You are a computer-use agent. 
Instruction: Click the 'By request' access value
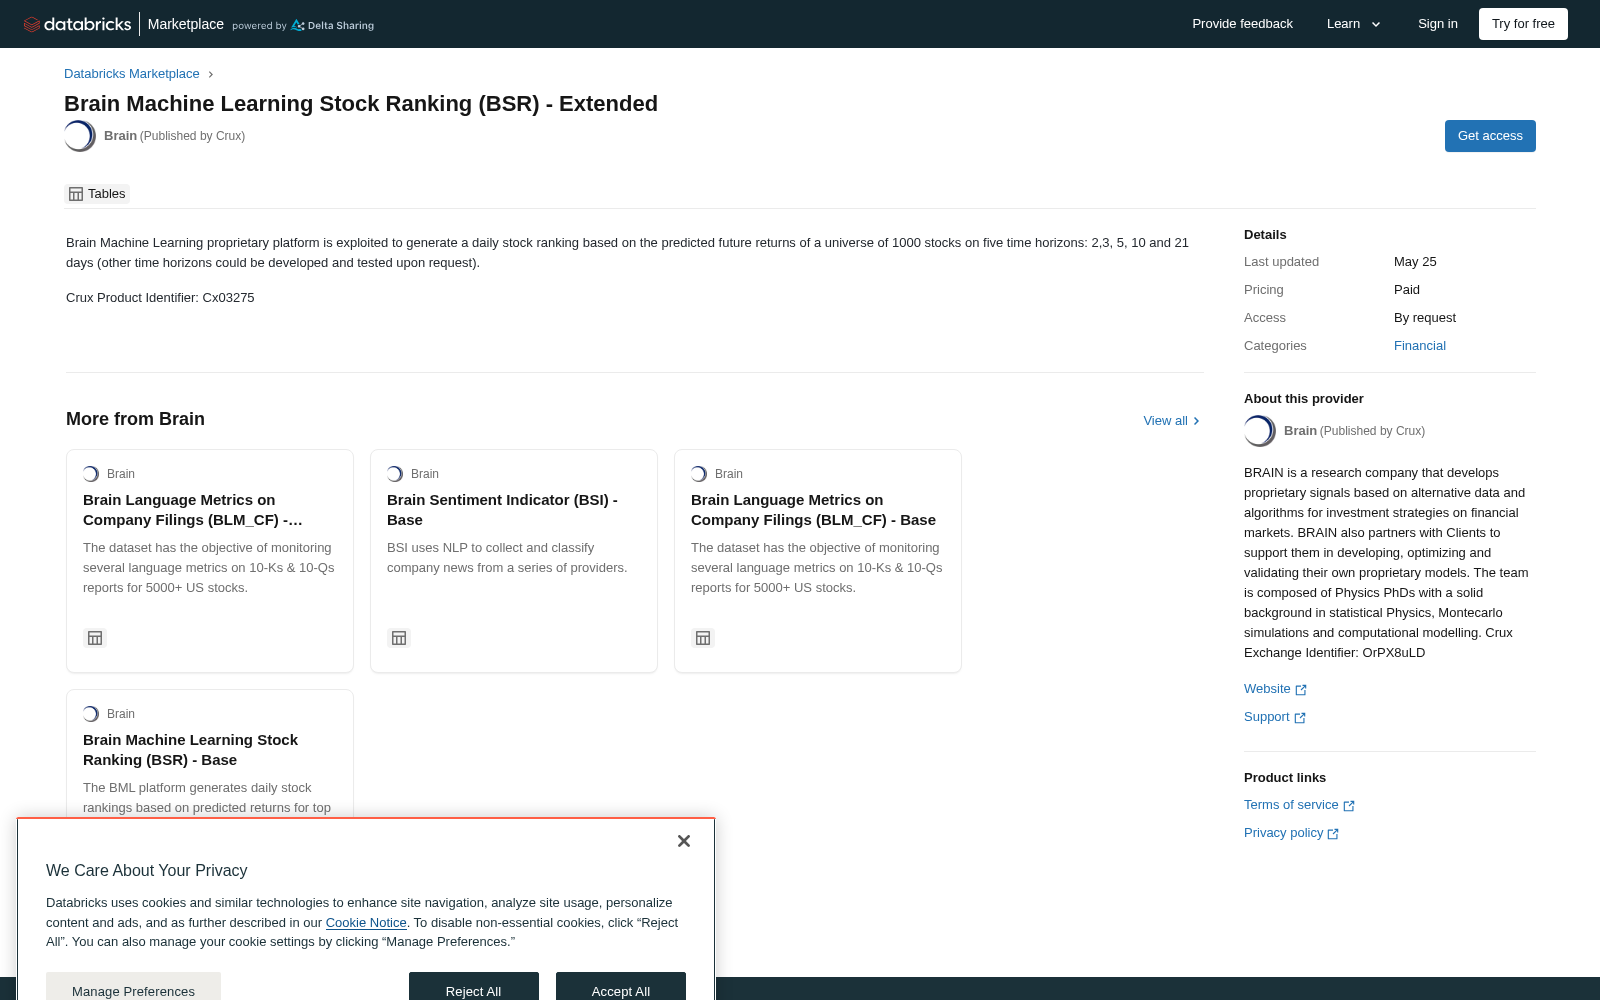1425,318
